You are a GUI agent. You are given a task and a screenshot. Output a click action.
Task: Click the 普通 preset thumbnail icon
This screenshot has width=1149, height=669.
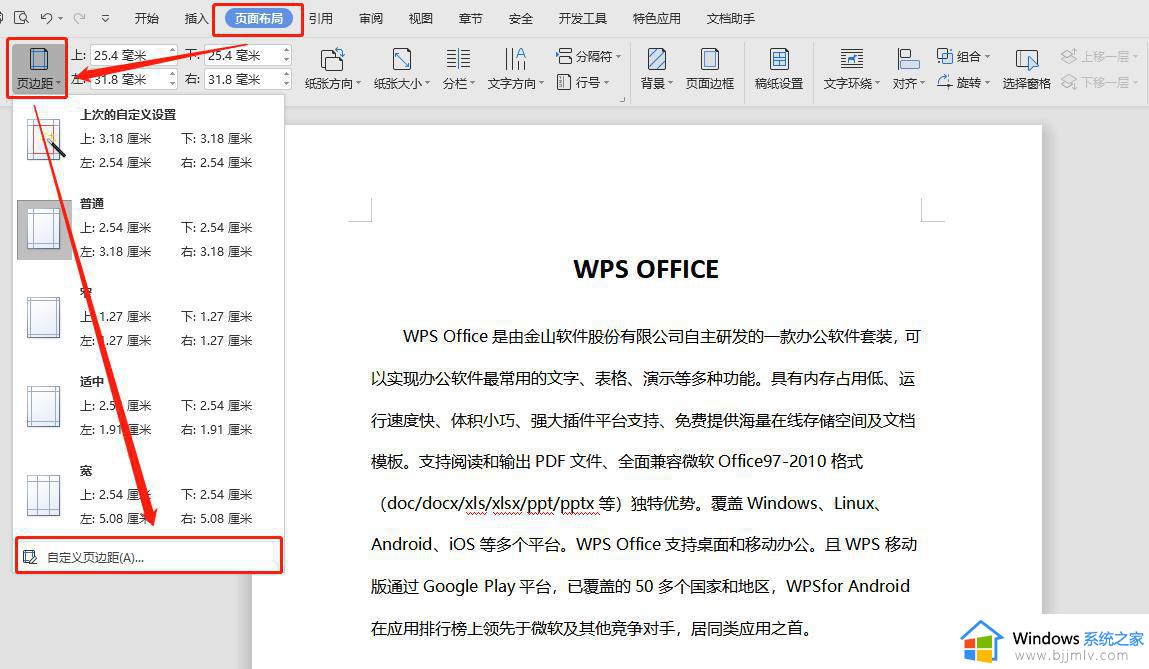click(x=44, y=229)
